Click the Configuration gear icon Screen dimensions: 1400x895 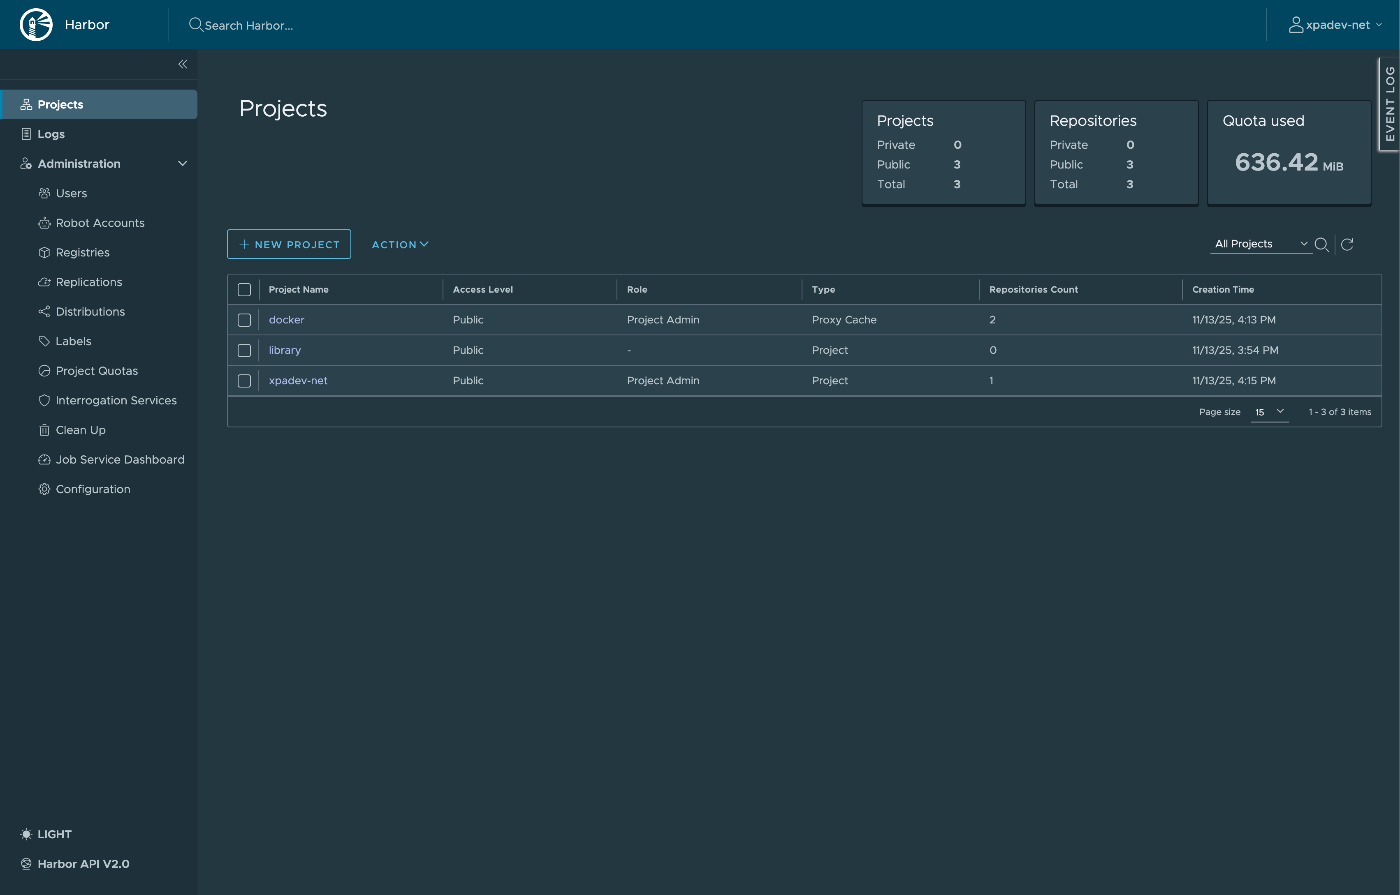point(44,489)
